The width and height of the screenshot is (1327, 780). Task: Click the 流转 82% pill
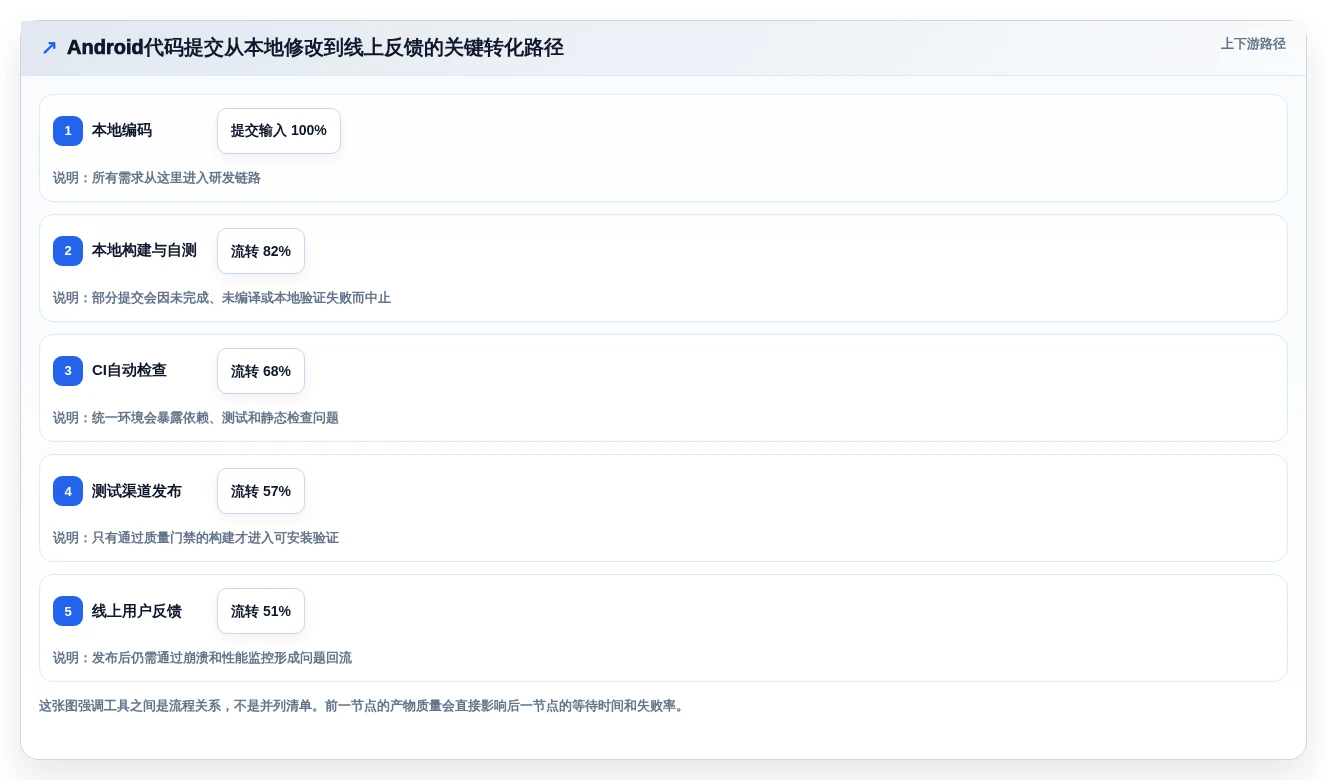pos(261,251)
